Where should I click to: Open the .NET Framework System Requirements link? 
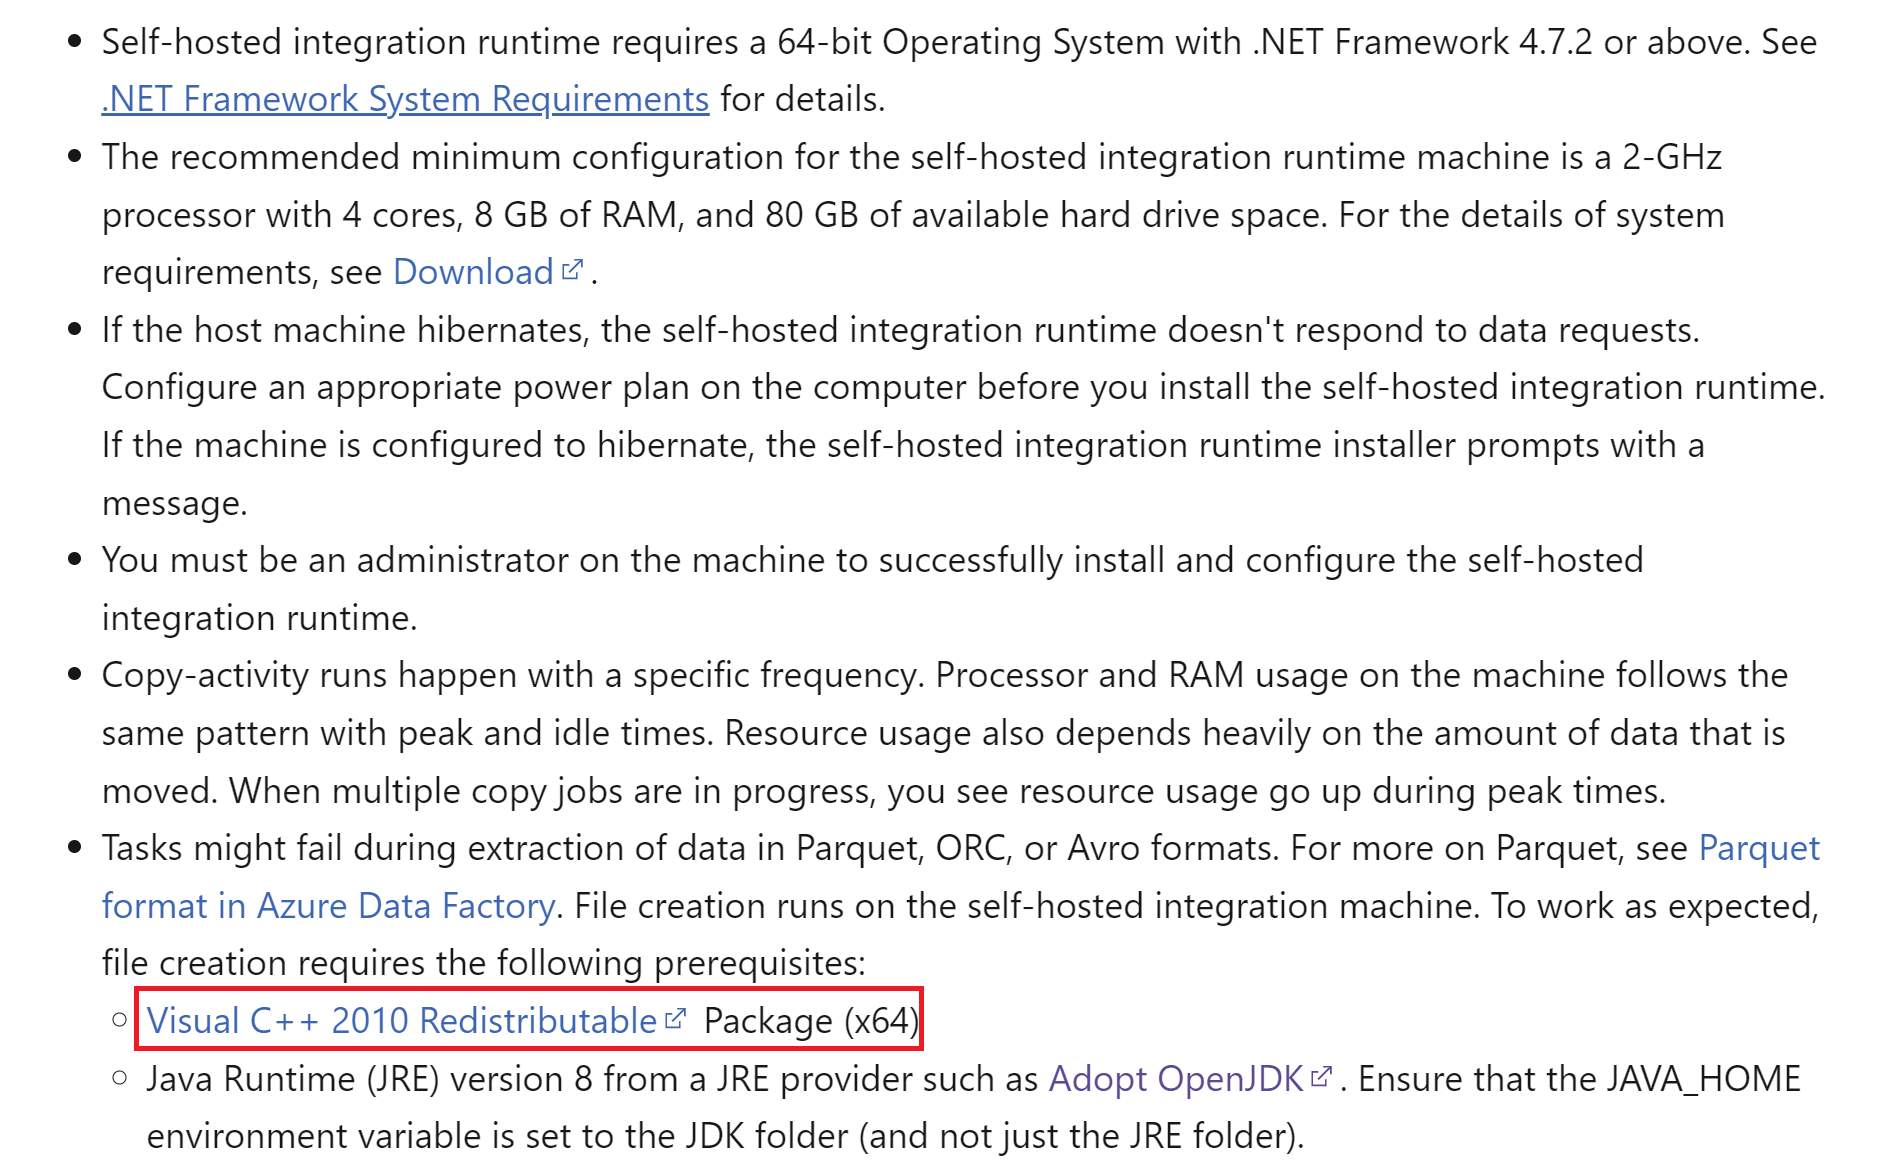click(405, 99)
